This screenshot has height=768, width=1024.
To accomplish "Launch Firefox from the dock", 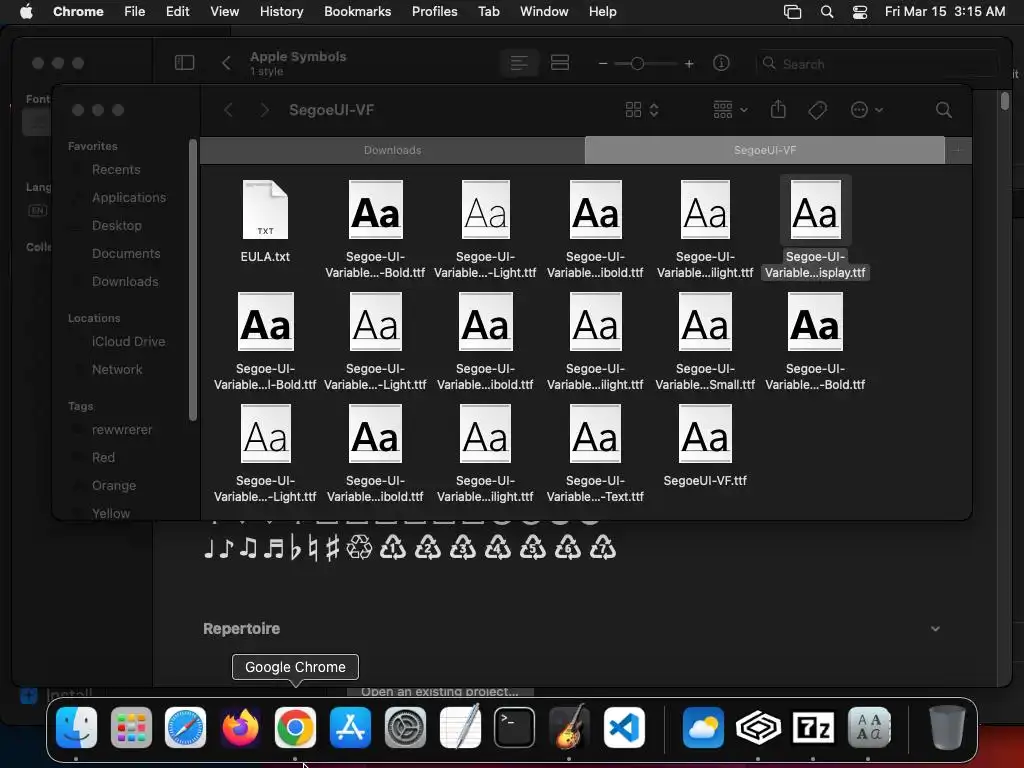I will click(240, 728).
